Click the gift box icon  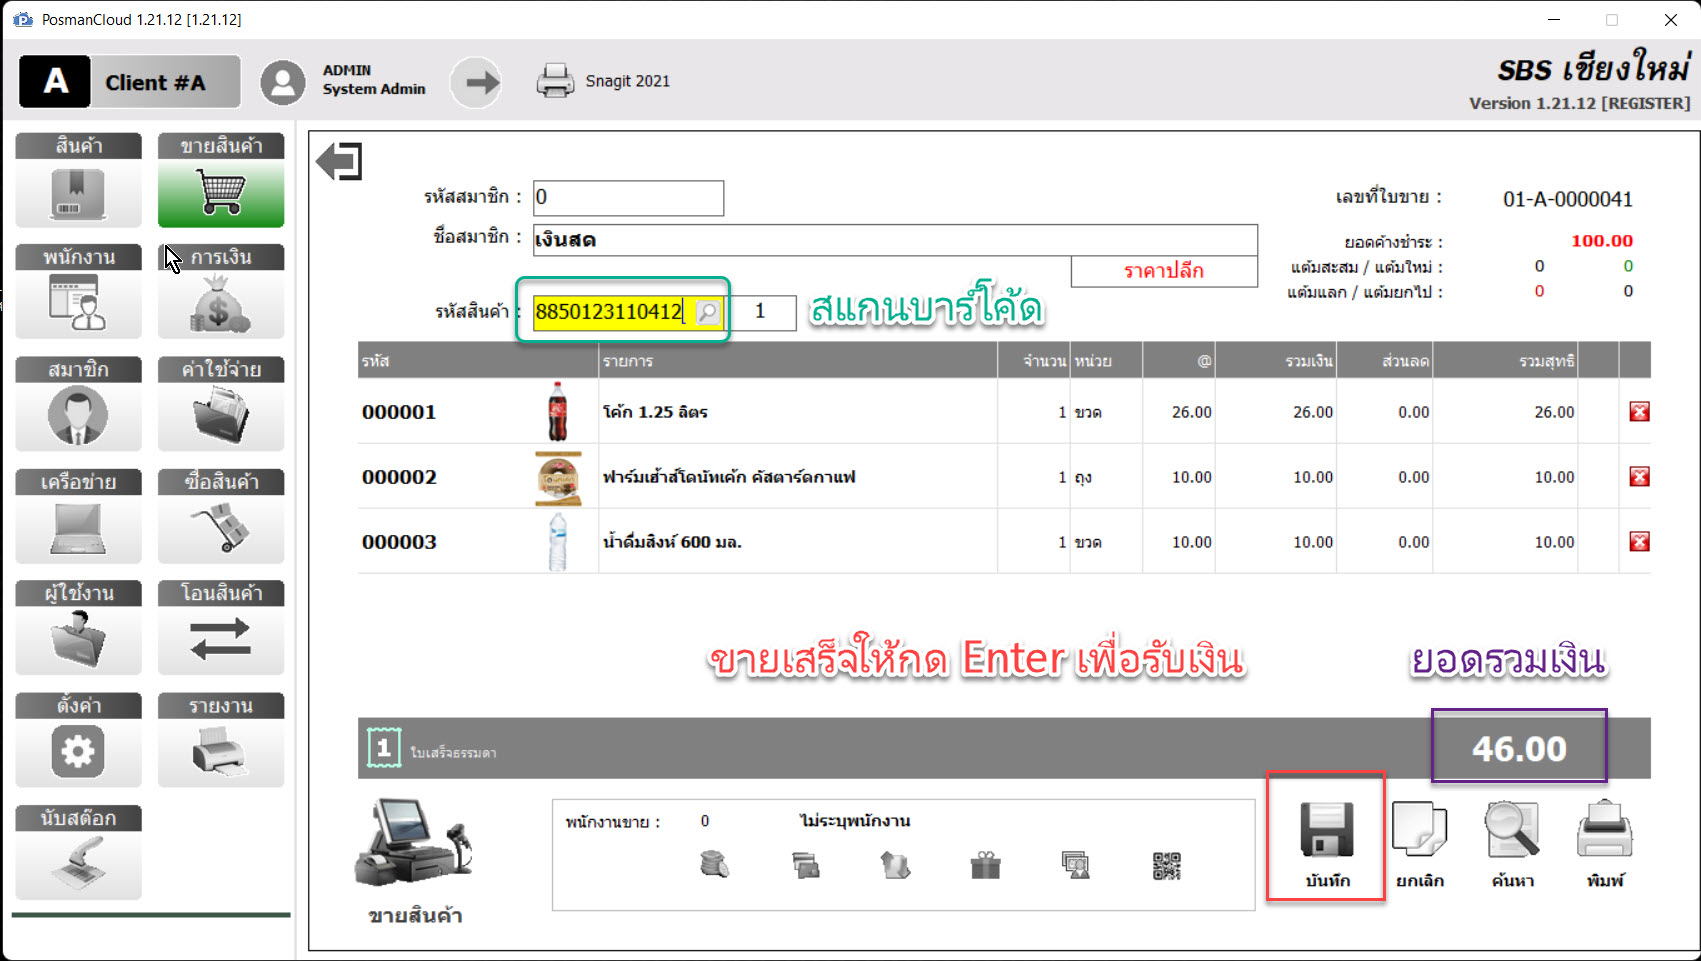pos(985,866)
